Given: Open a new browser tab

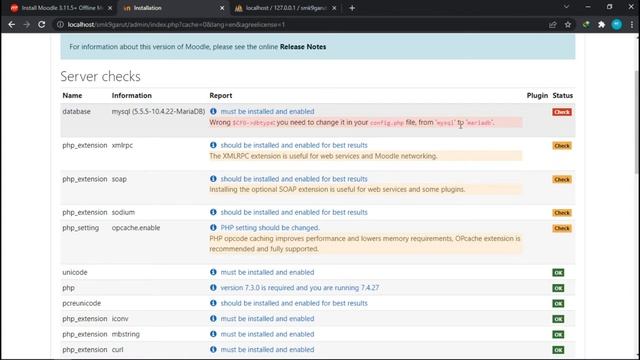Looking at the screenshot, I should click(352, 8).
